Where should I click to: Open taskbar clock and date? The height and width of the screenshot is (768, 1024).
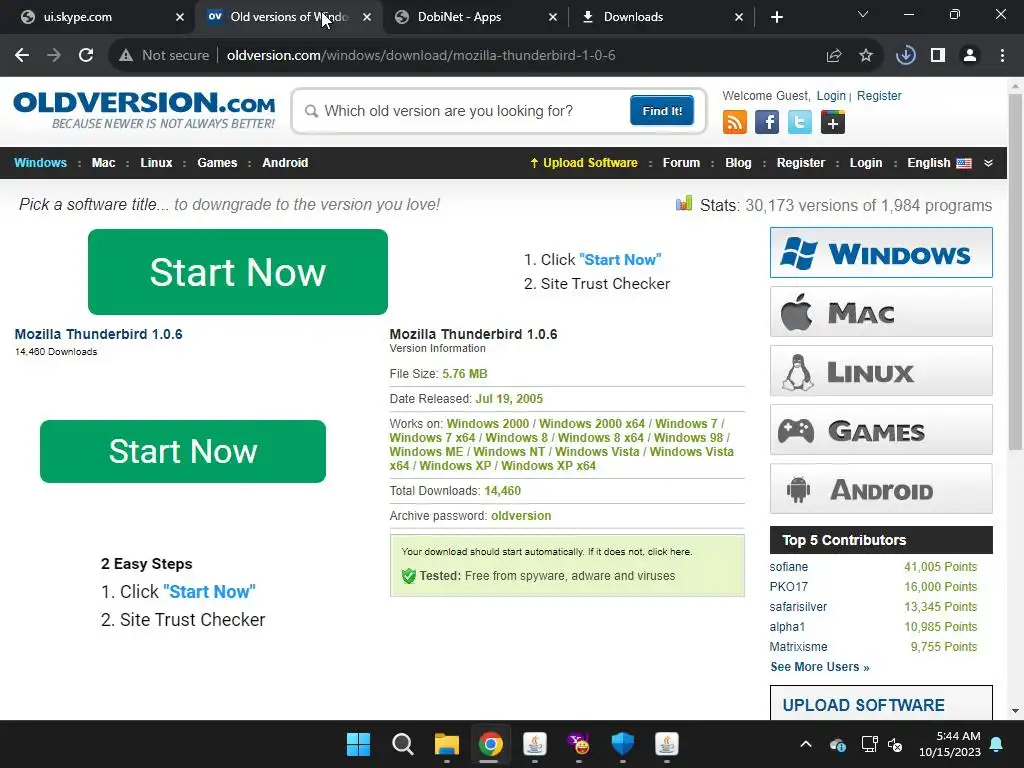pyautogui.click(x=950, y=744)
